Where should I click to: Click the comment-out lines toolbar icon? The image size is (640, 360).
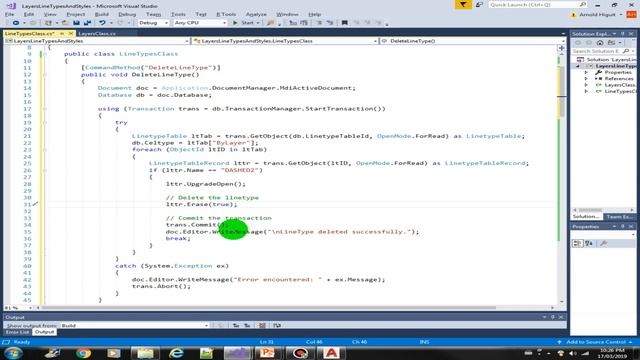[x=319, y=23]
